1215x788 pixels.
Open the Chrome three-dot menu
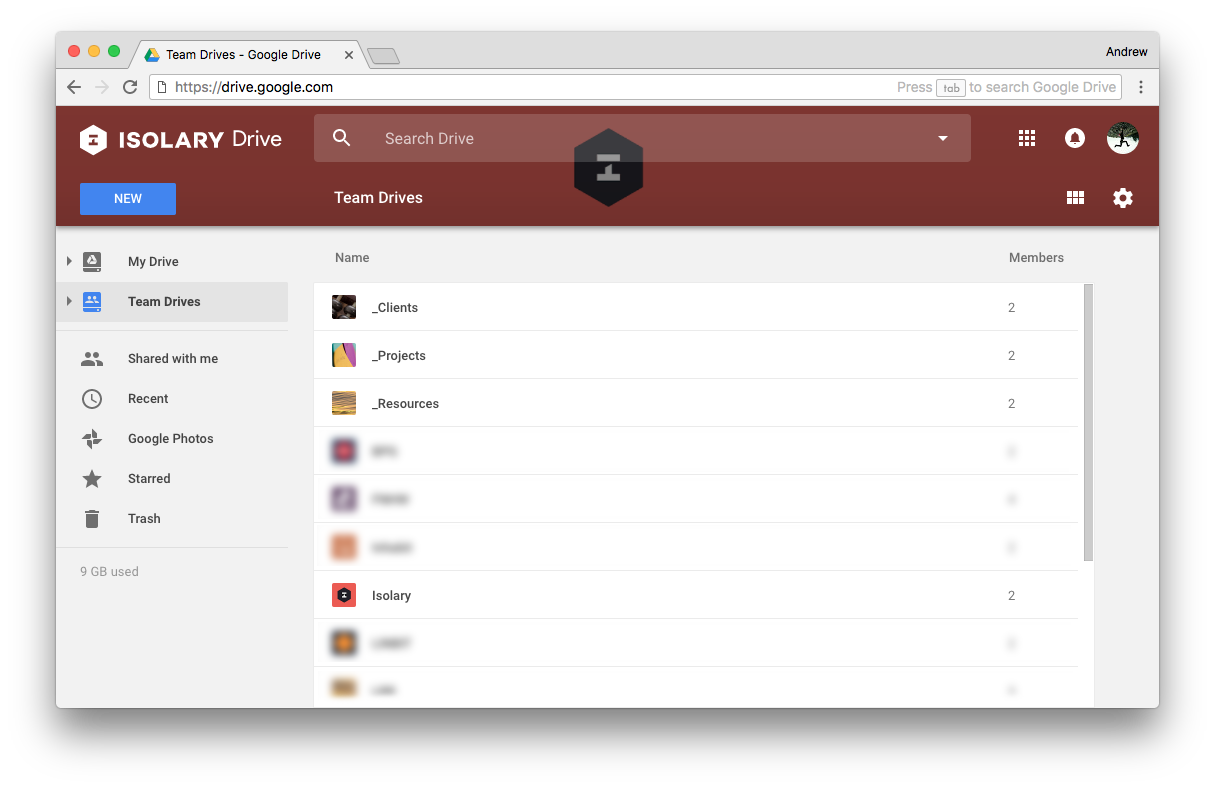coord(1141,87)
